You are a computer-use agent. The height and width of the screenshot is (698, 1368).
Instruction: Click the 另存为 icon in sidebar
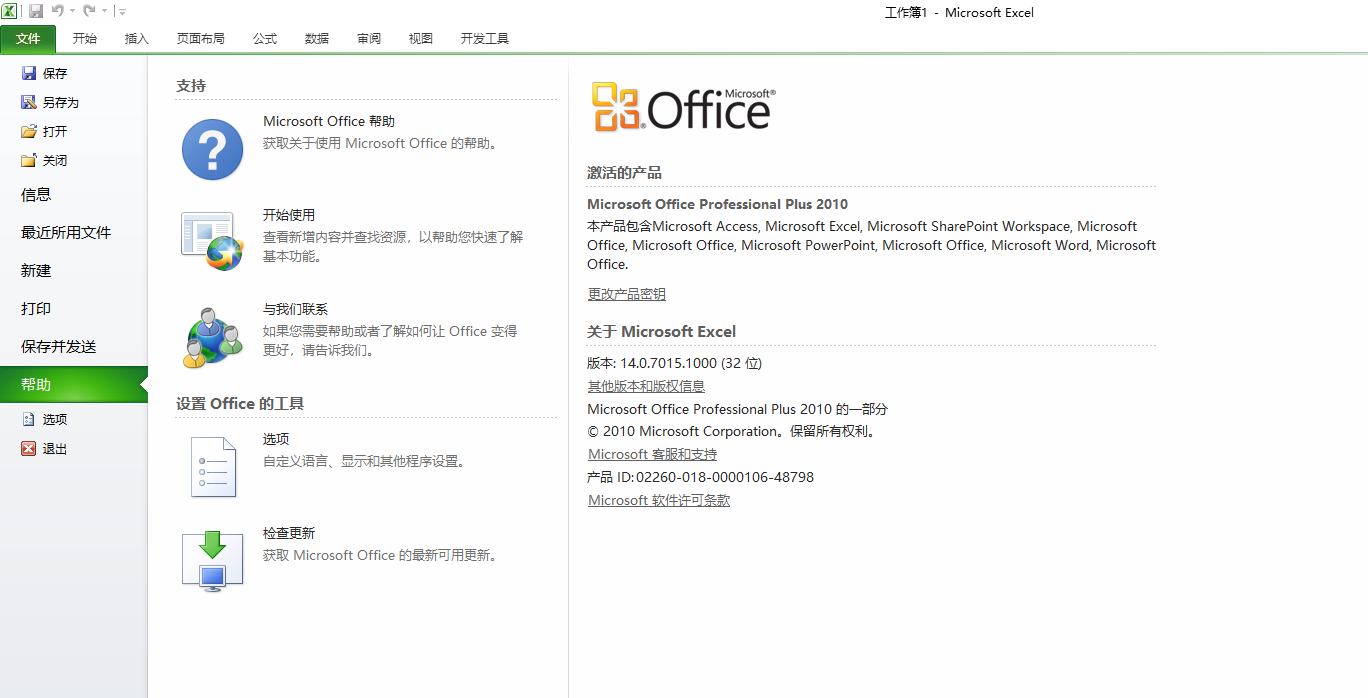pos(29,102)
